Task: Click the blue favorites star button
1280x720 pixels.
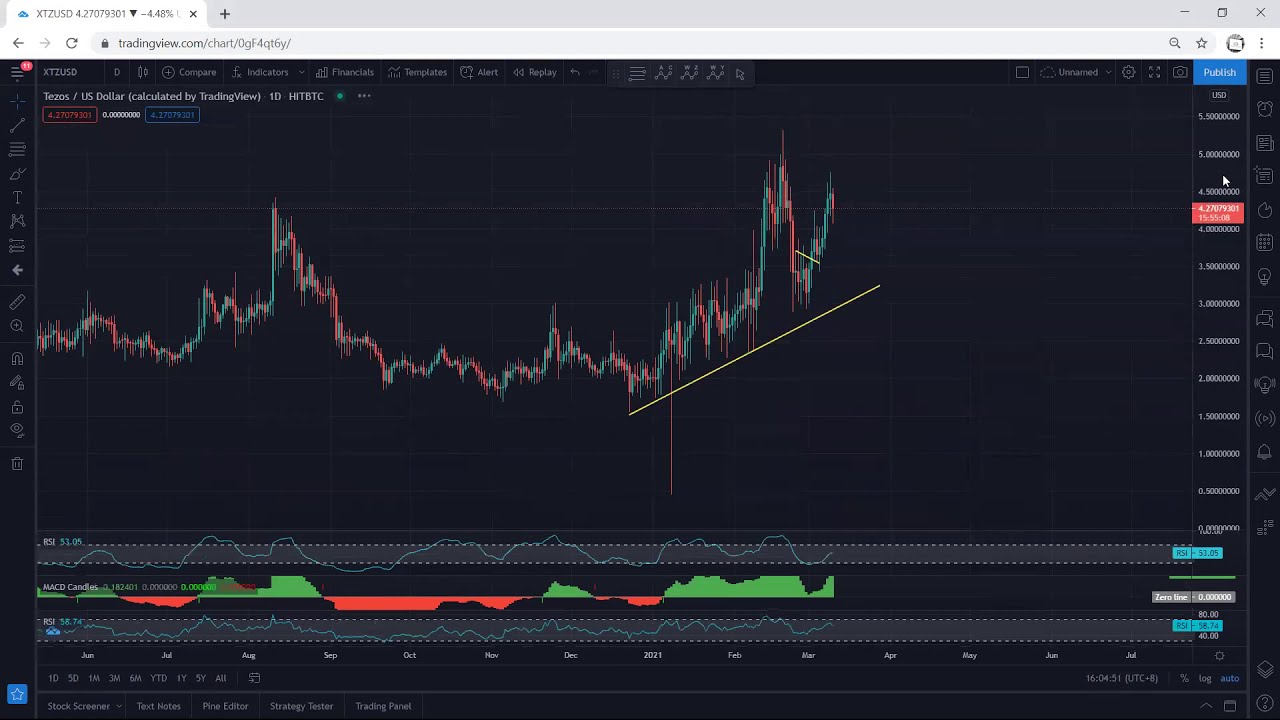Action: (x=17, y=694)
